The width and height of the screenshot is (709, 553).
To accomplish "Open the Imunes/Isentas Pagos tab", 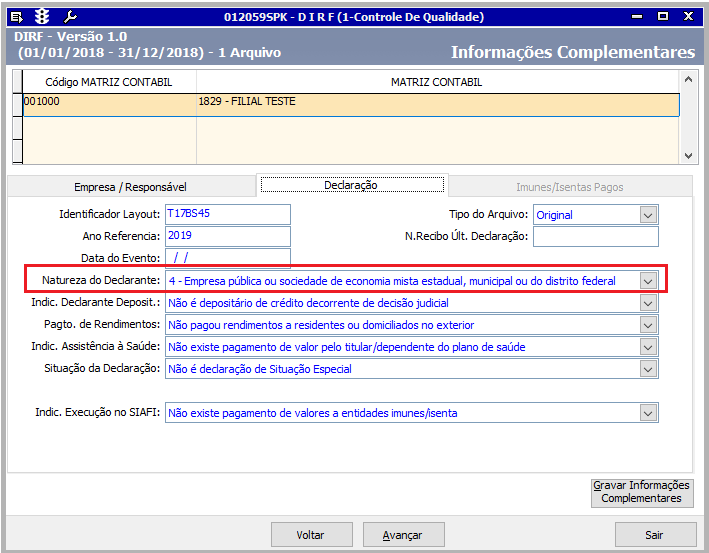I will click(570, 187).
